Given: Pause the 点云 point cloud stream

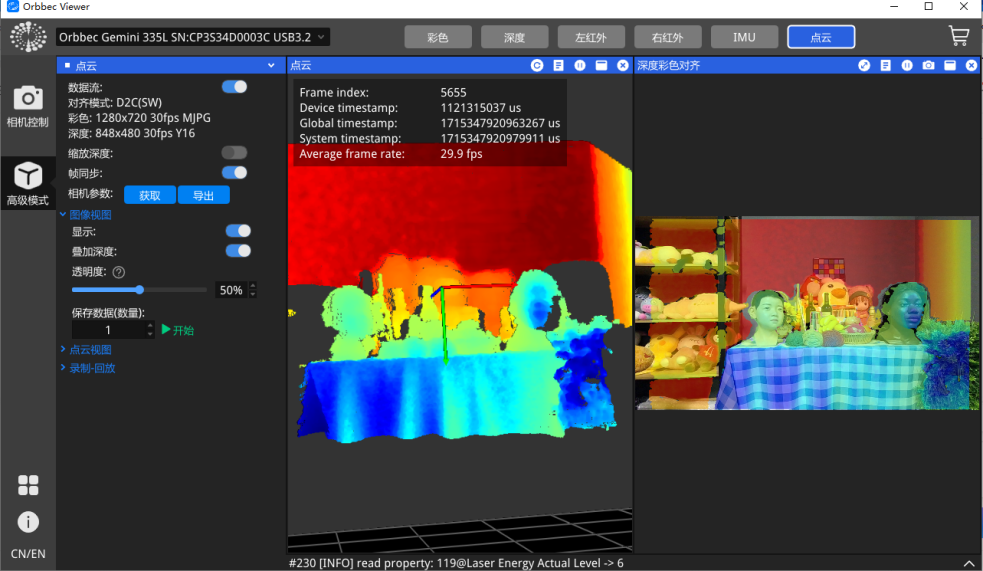Looking at the screenshot, I should 579,65.
